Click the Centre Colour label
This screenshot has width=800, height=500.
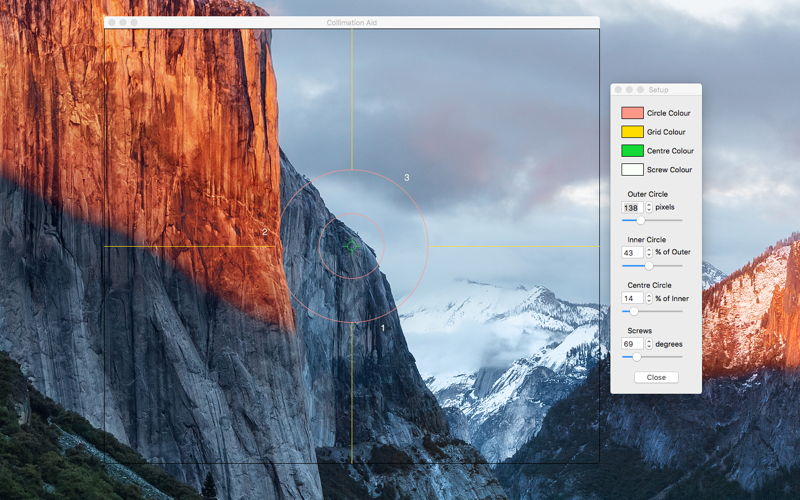[670, 151]
